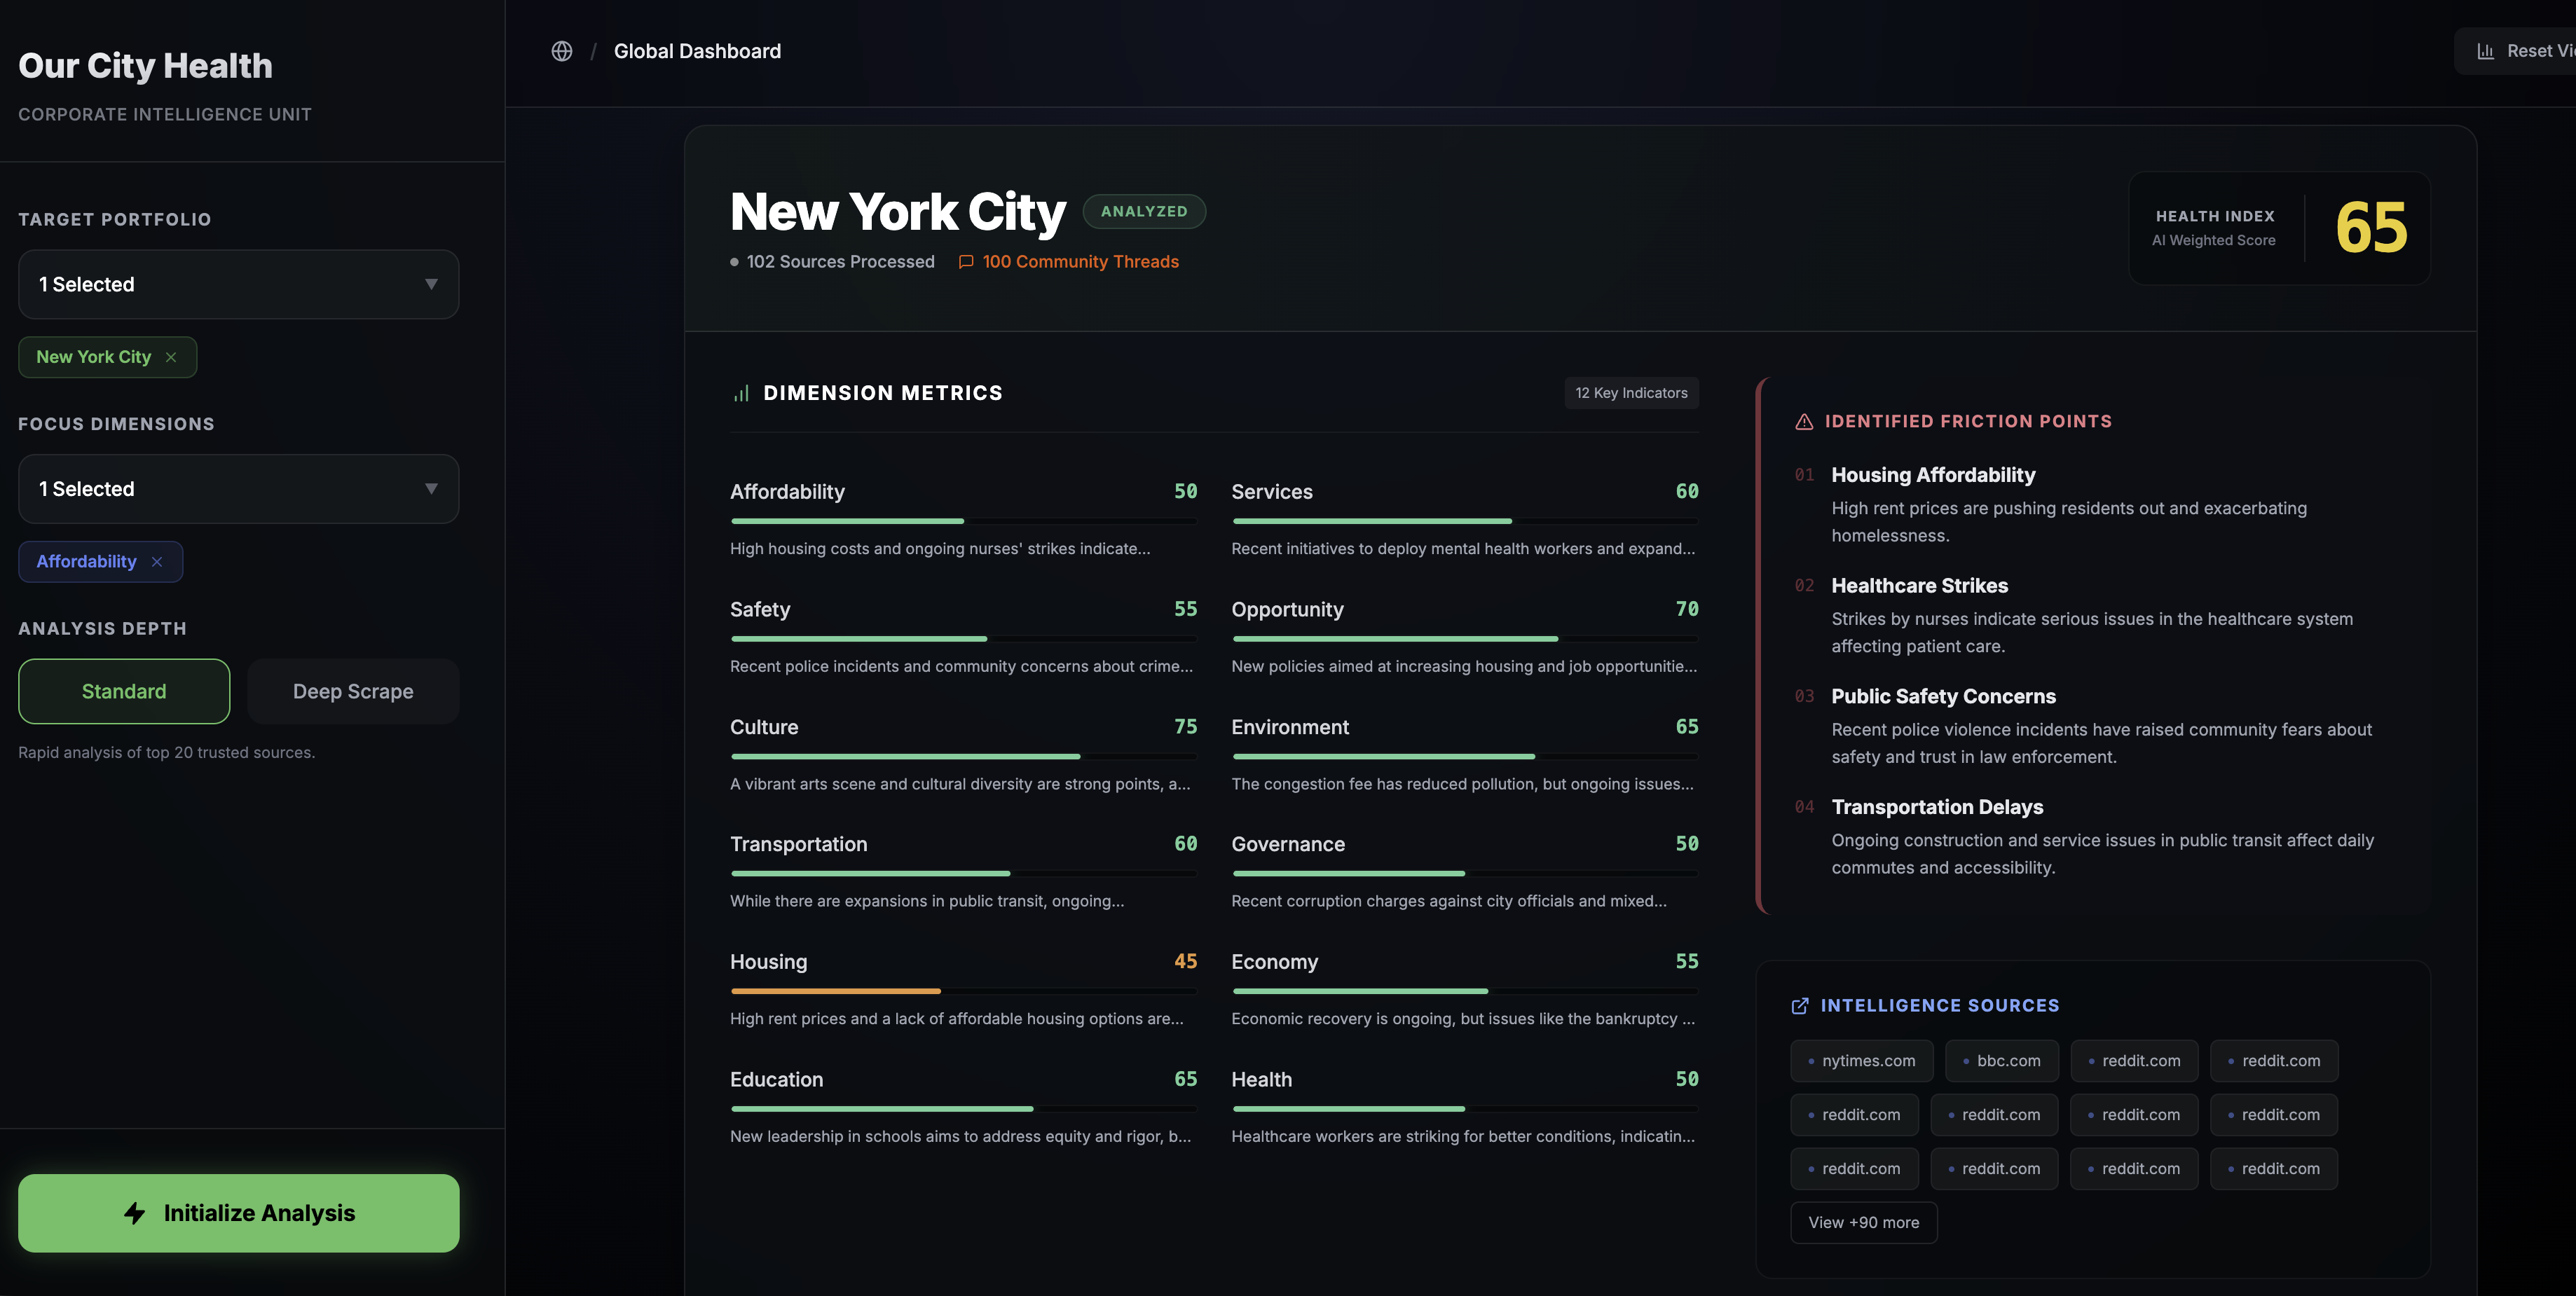Click the chat bubble icon by Community Threads
The image size is (2576, 1296).
click(966, 262)
